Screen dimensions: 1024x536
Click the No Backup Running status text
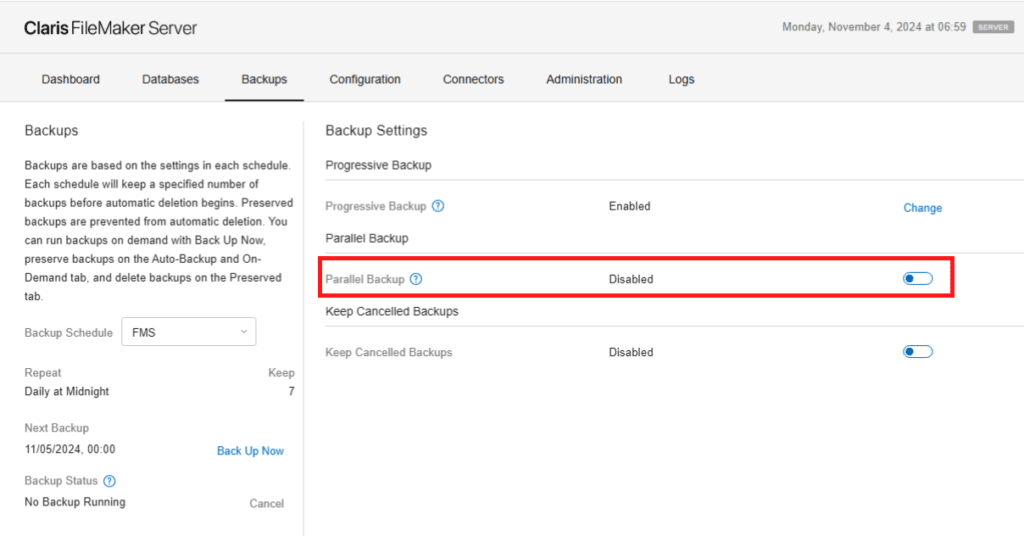point(75,502)
